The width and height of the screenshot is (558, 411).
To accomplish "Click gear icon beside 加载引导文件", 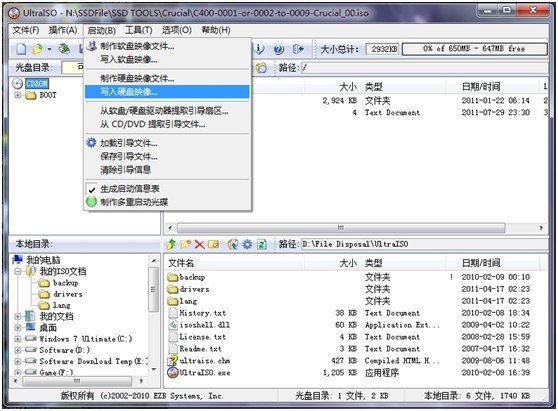I will [x=91, y=143].
